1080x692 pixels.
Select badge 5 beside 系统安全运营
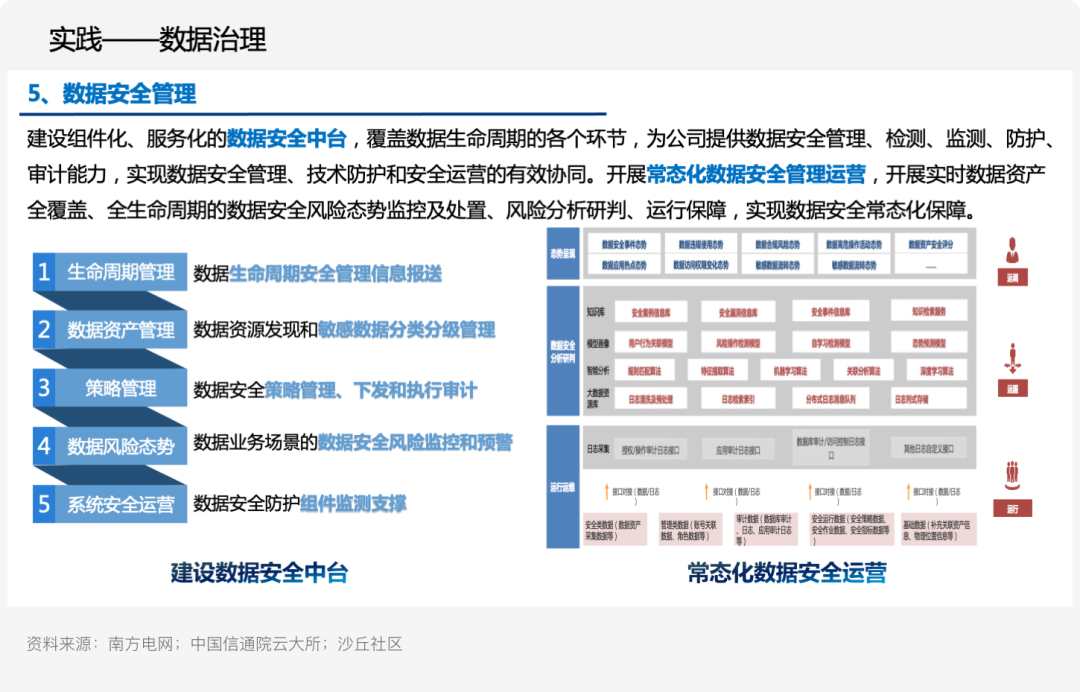pos(42,506)
